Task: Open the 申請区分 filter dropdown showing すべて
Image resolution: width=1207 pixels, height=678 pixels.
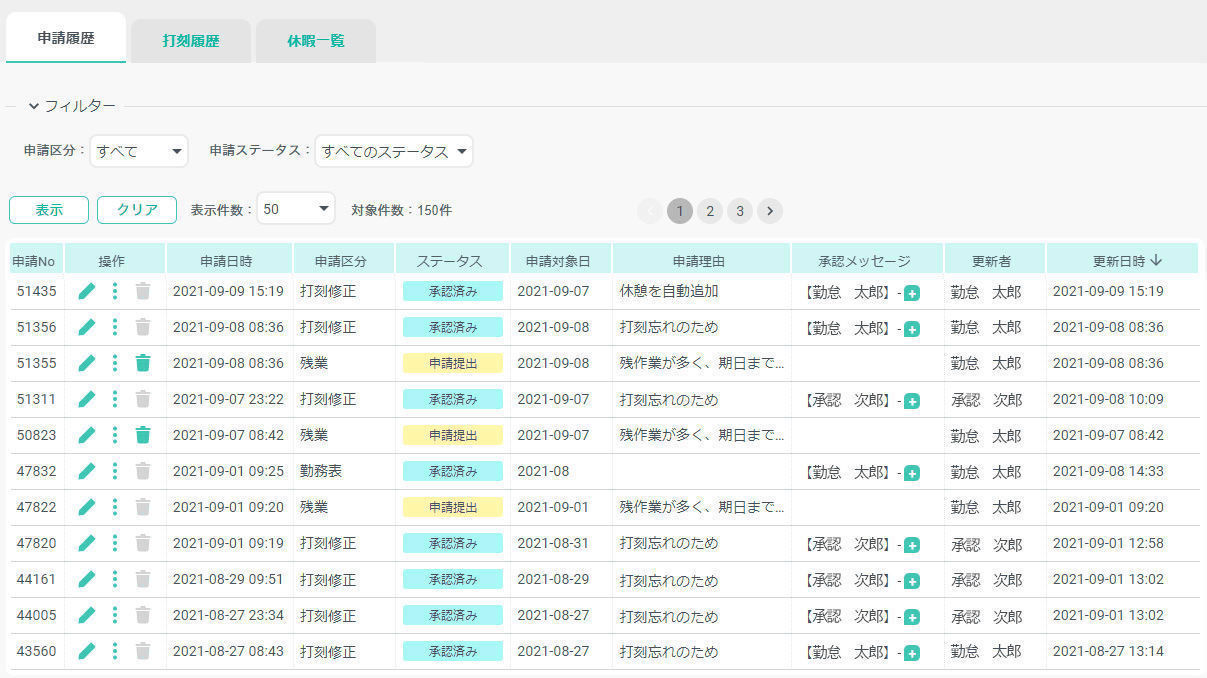Action: 138,151
